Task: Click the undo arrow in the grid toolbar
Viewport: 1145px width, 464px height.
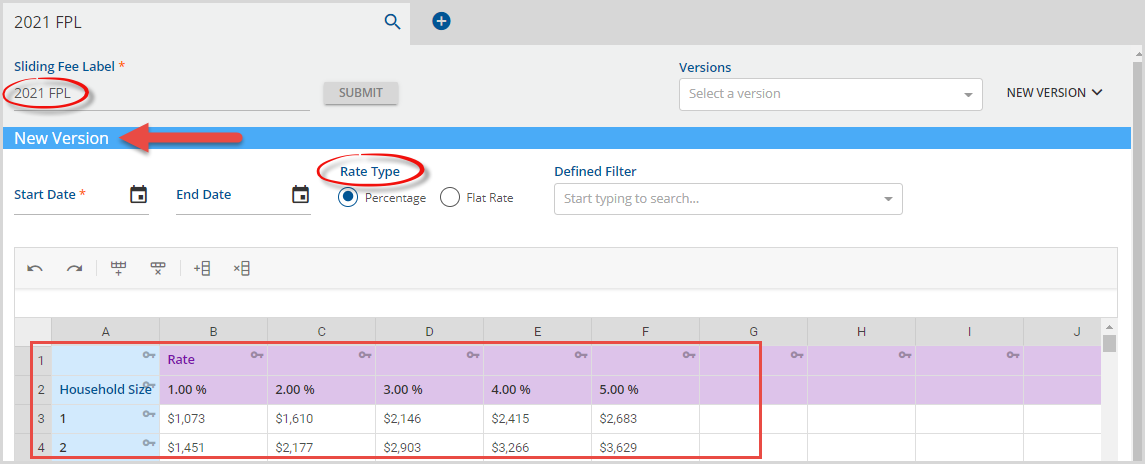Action: pyautogui.click(x=35, y=268)
